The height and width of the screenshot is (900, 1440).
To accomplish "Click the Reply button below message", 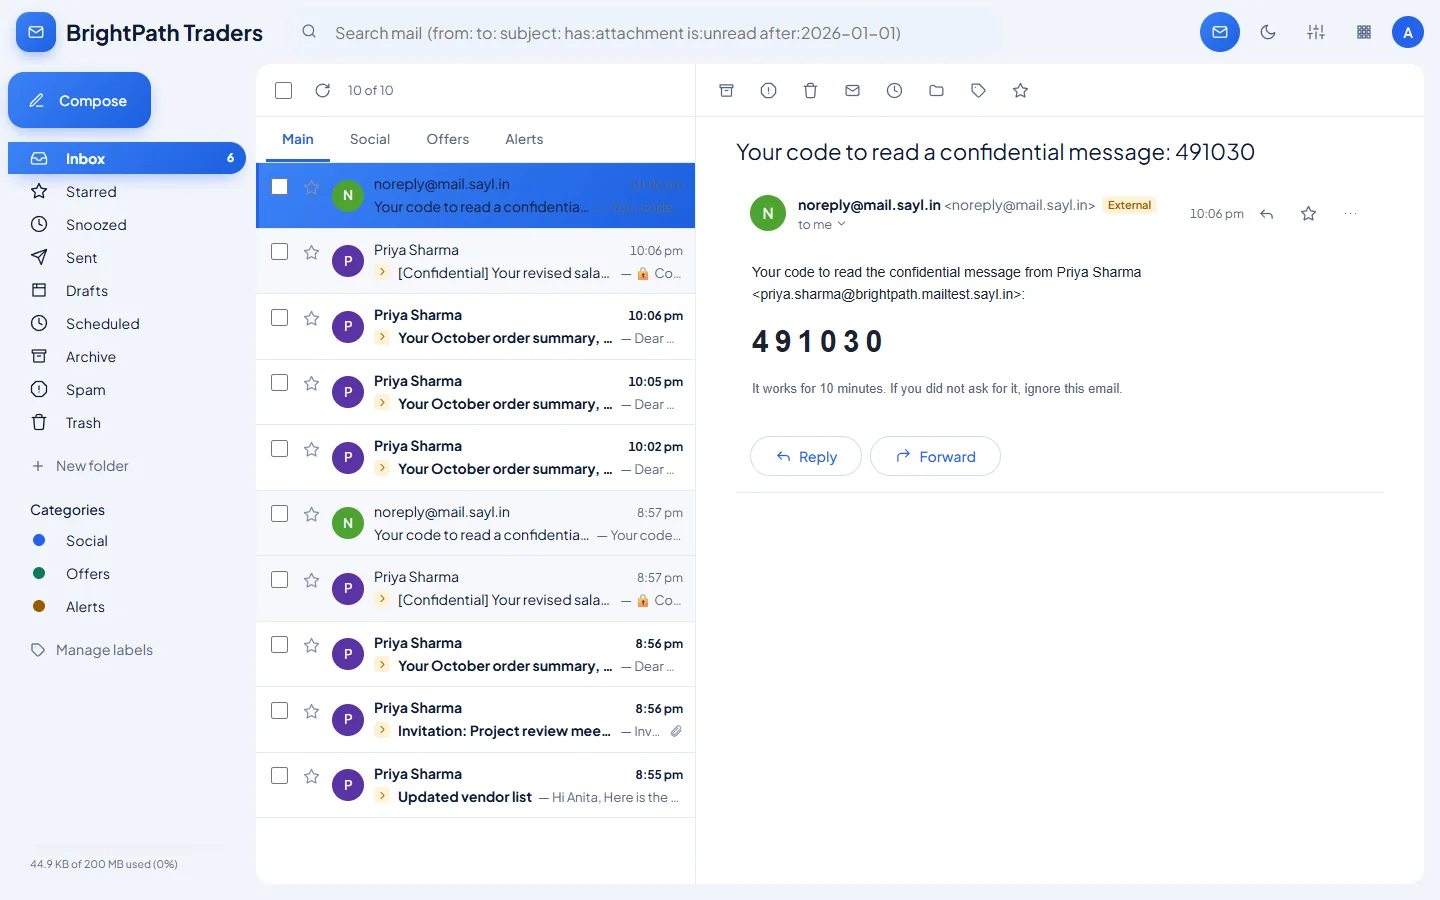I will 806,456.
